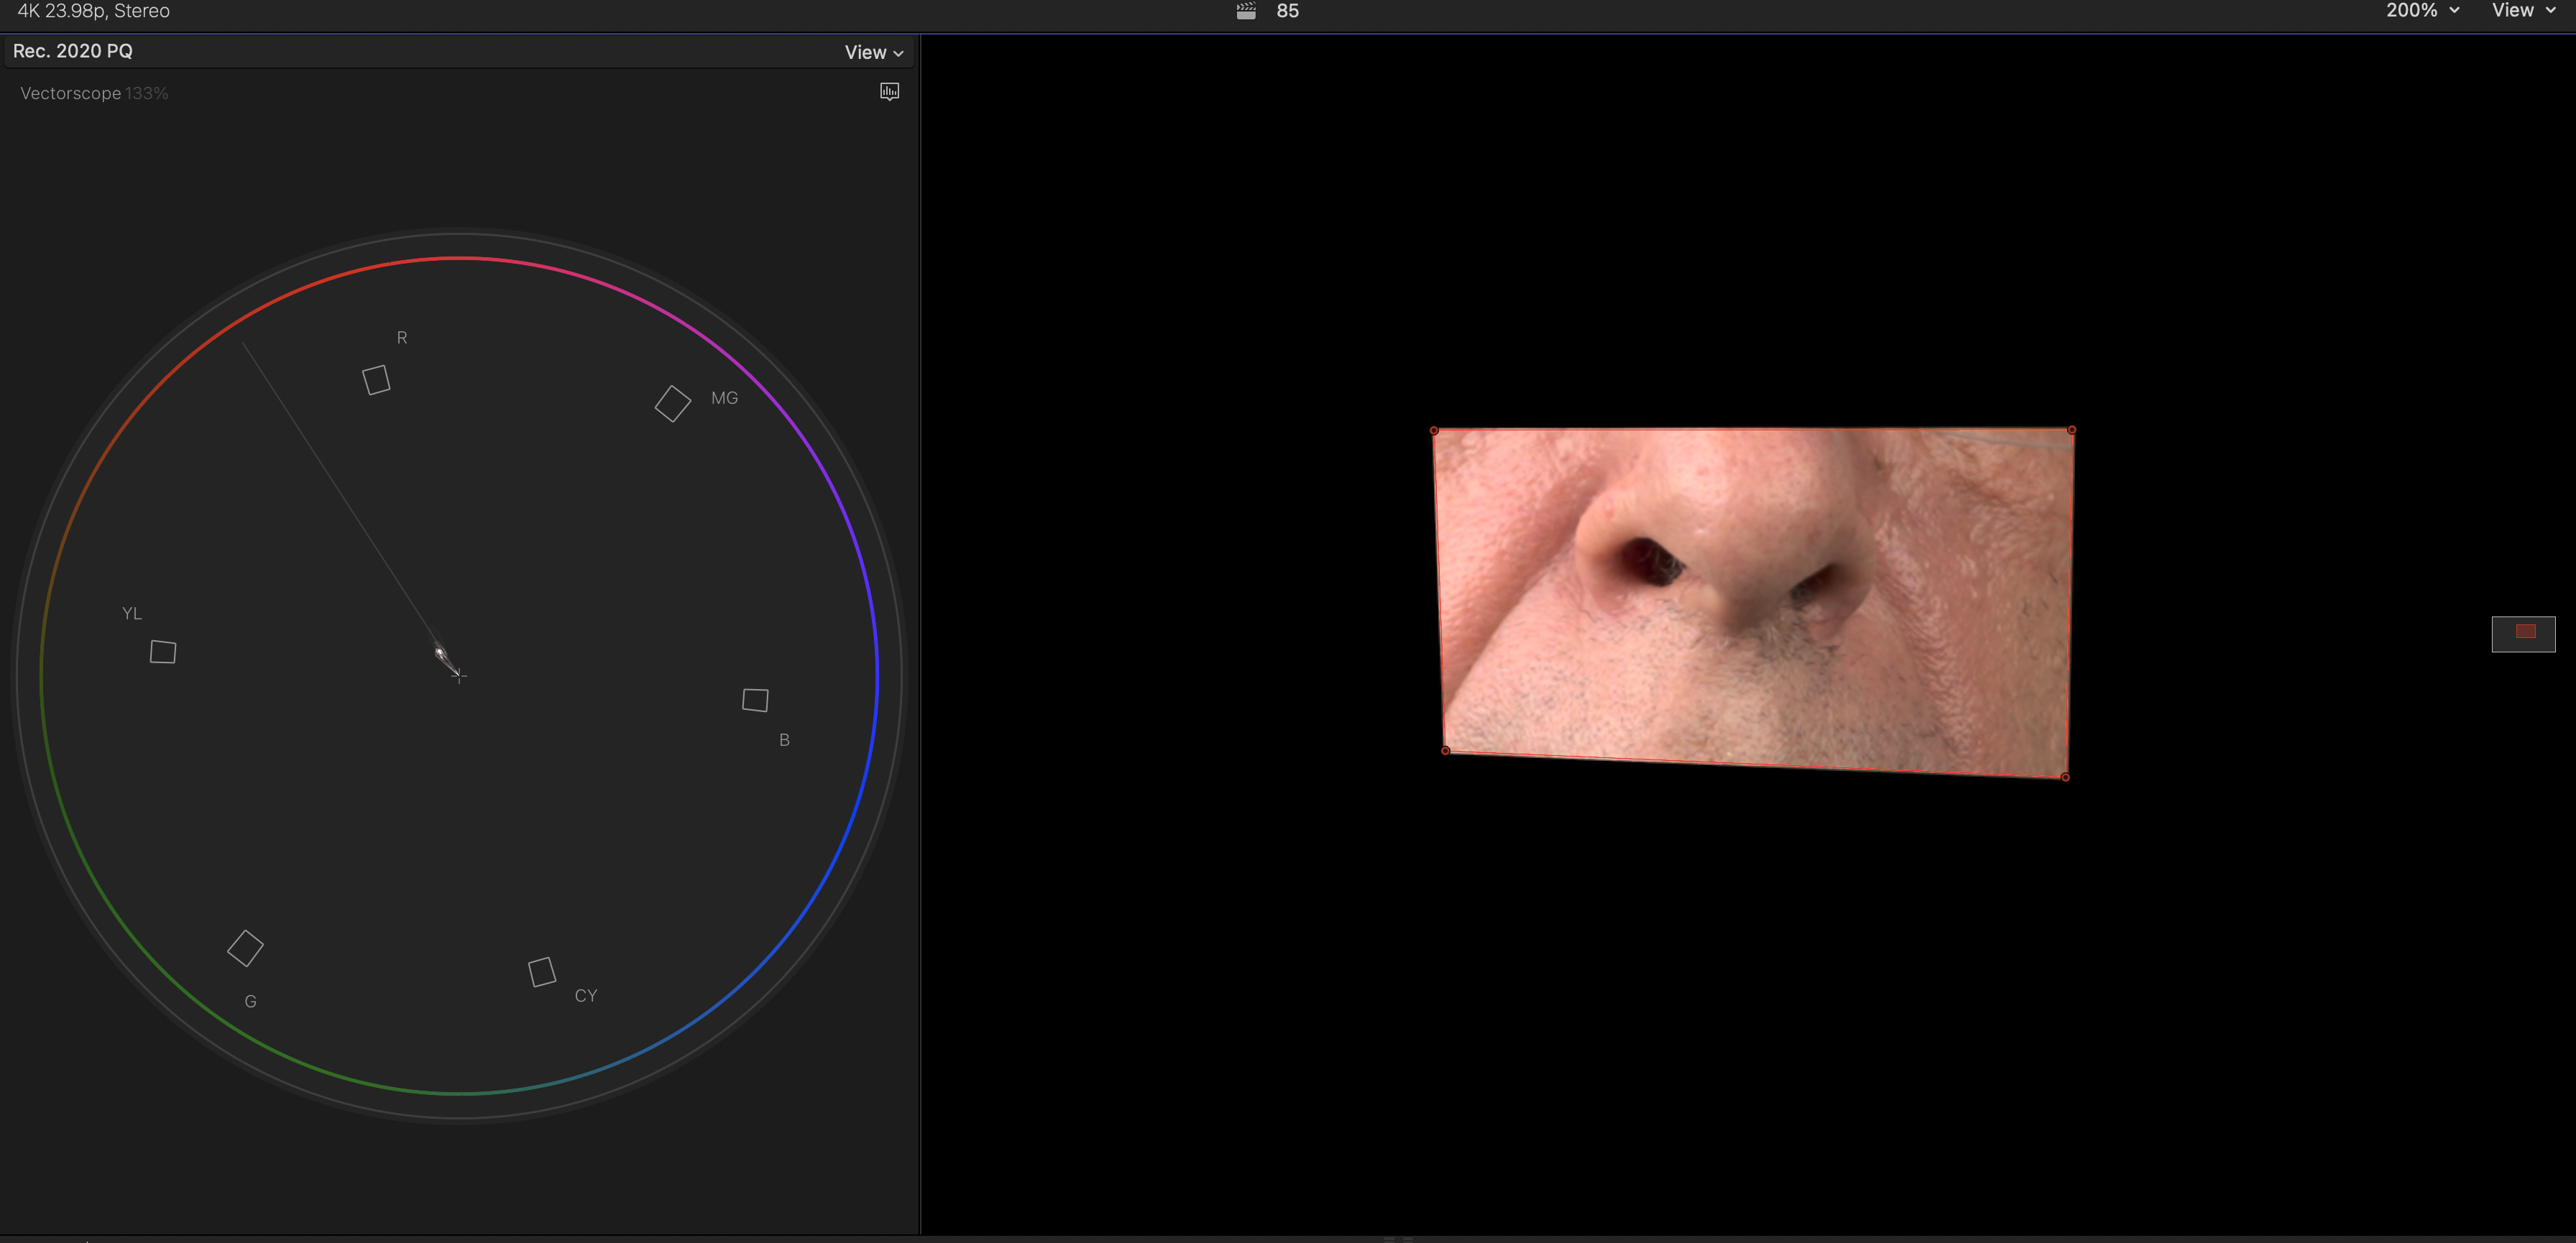This screenshot has width=2576, height=1243.
Task: Click the Rec. 2020 PQ scope header
Action: [x=73, y=51]
